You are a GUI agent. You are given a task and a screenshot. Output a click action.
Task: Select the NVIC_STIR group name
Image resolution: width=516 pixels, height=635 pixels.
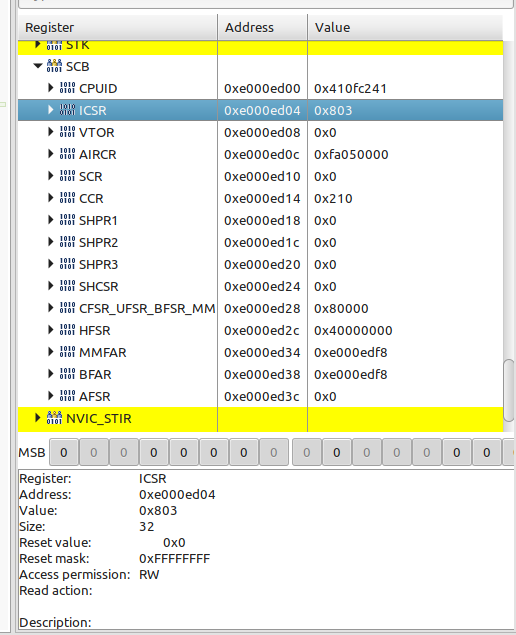tap(99, 418)
